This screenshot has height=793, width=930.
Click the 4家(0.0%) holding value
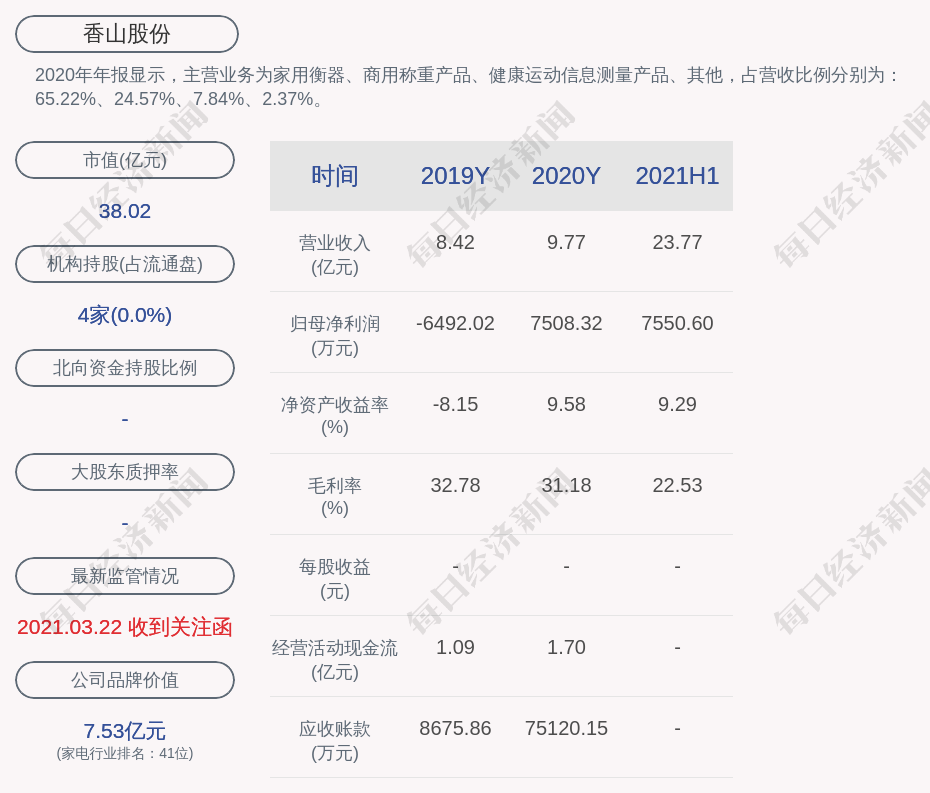coord(125,315)
